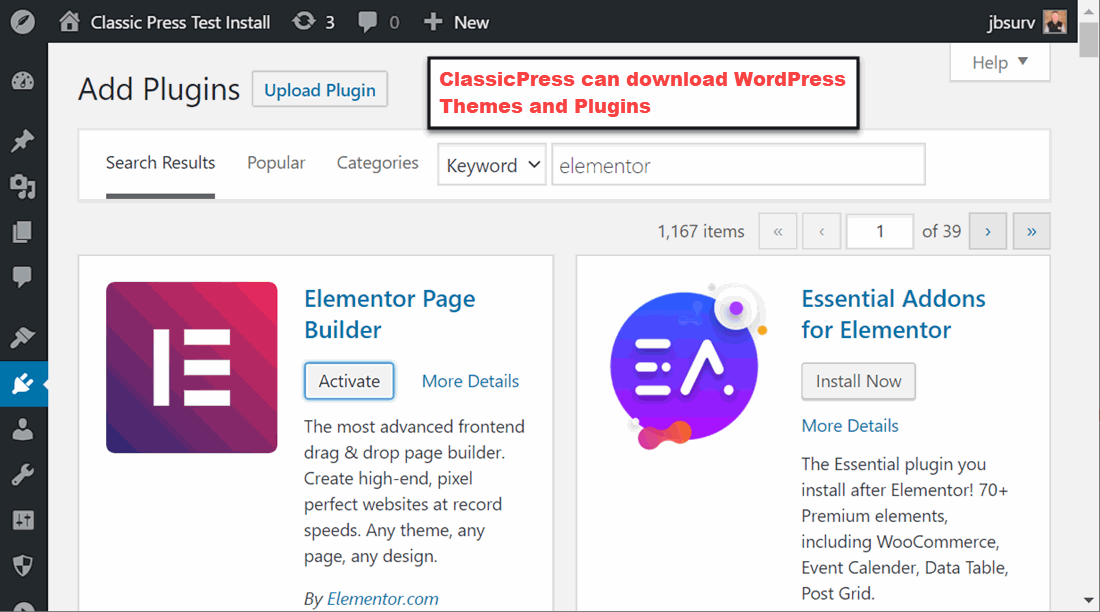Expand the Help panel dropdown
Viewport: 1100px width, 612px height.
click(x=1000, y=62)
